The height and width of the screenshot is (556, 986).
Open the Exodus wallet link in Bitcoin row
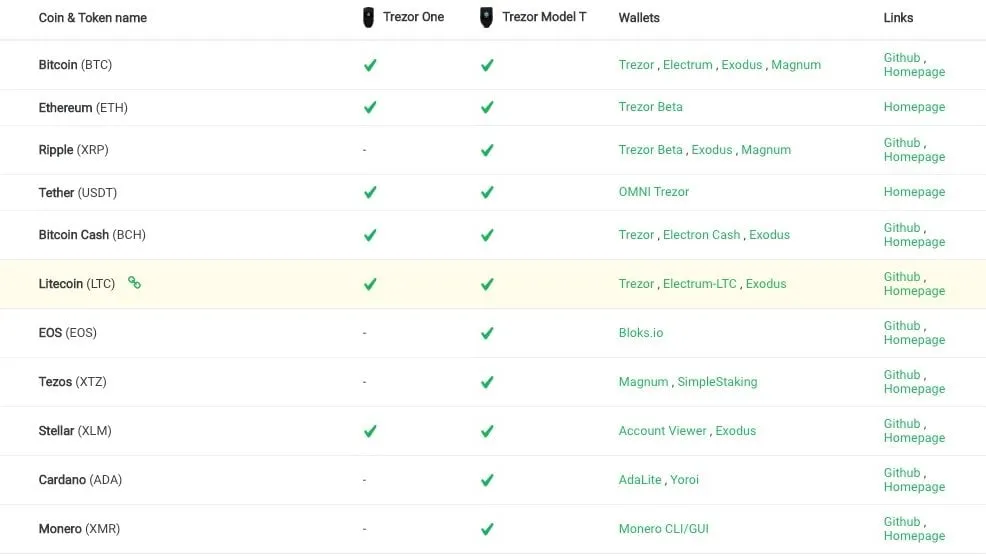point(741,65)
